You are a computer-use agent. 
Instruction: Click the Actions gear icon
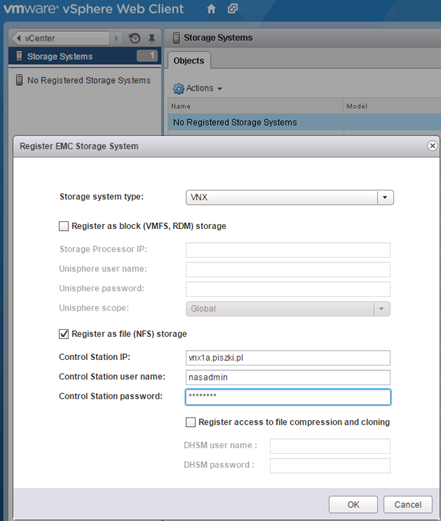178,89
